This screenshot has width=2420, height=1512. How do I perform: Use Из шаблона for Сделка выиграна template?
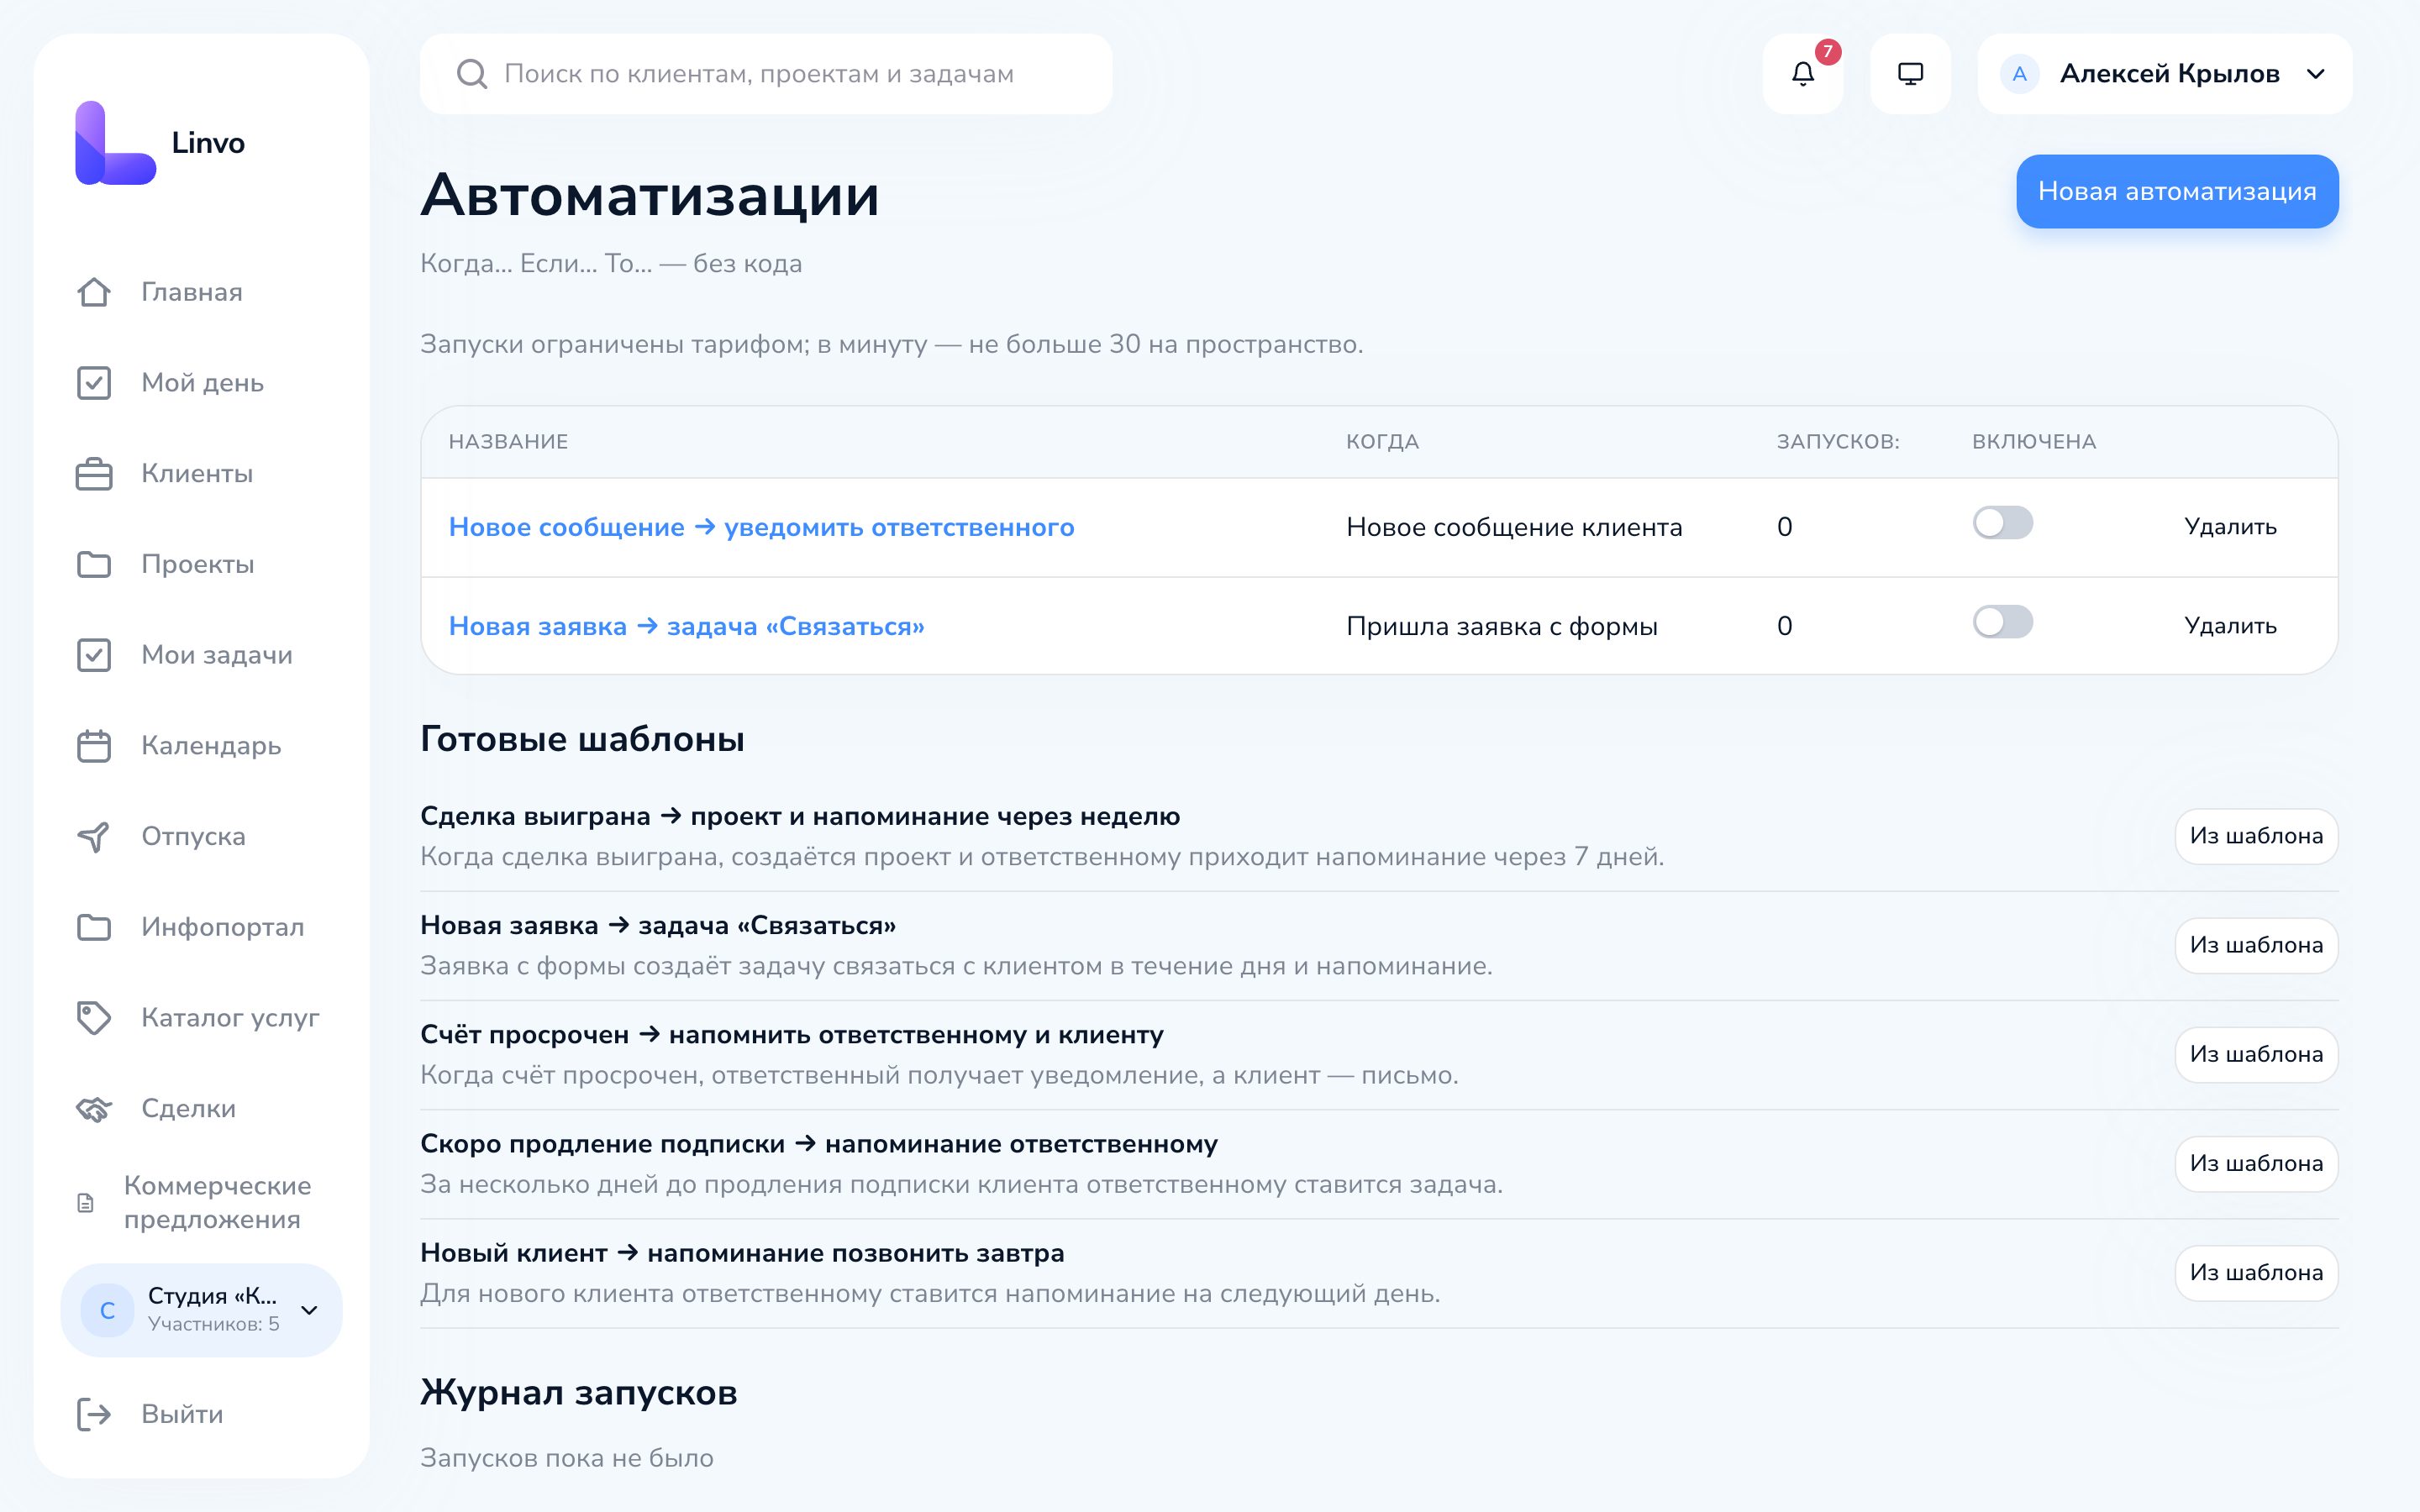[x=2256, y=836]
